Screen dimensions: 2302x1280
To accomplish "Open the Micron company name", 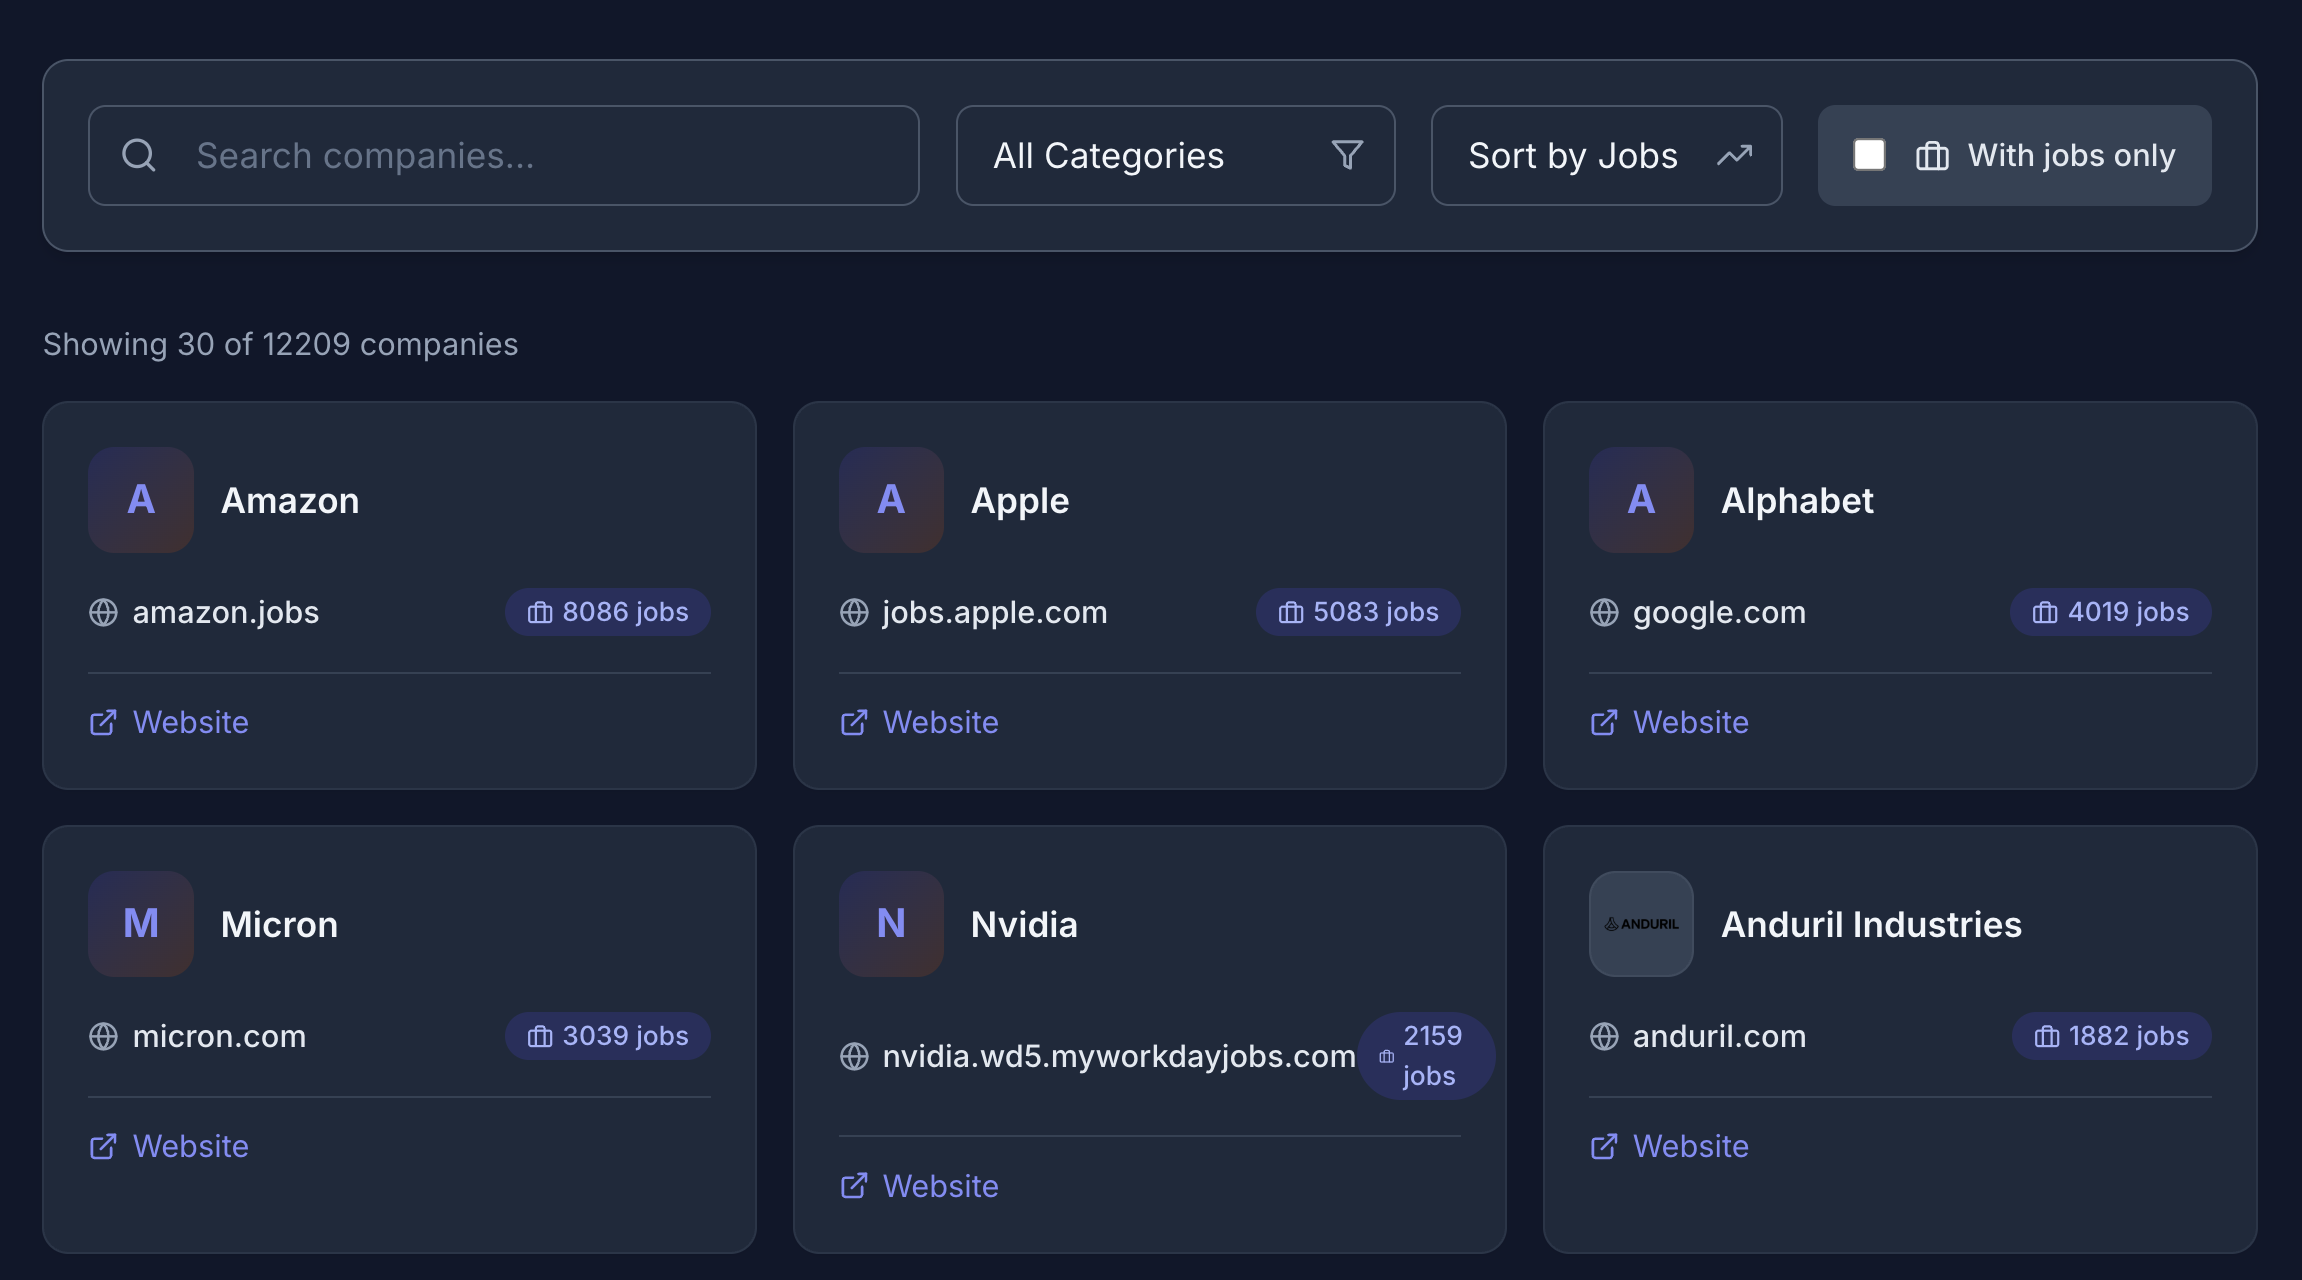I will tap(279, 924).
